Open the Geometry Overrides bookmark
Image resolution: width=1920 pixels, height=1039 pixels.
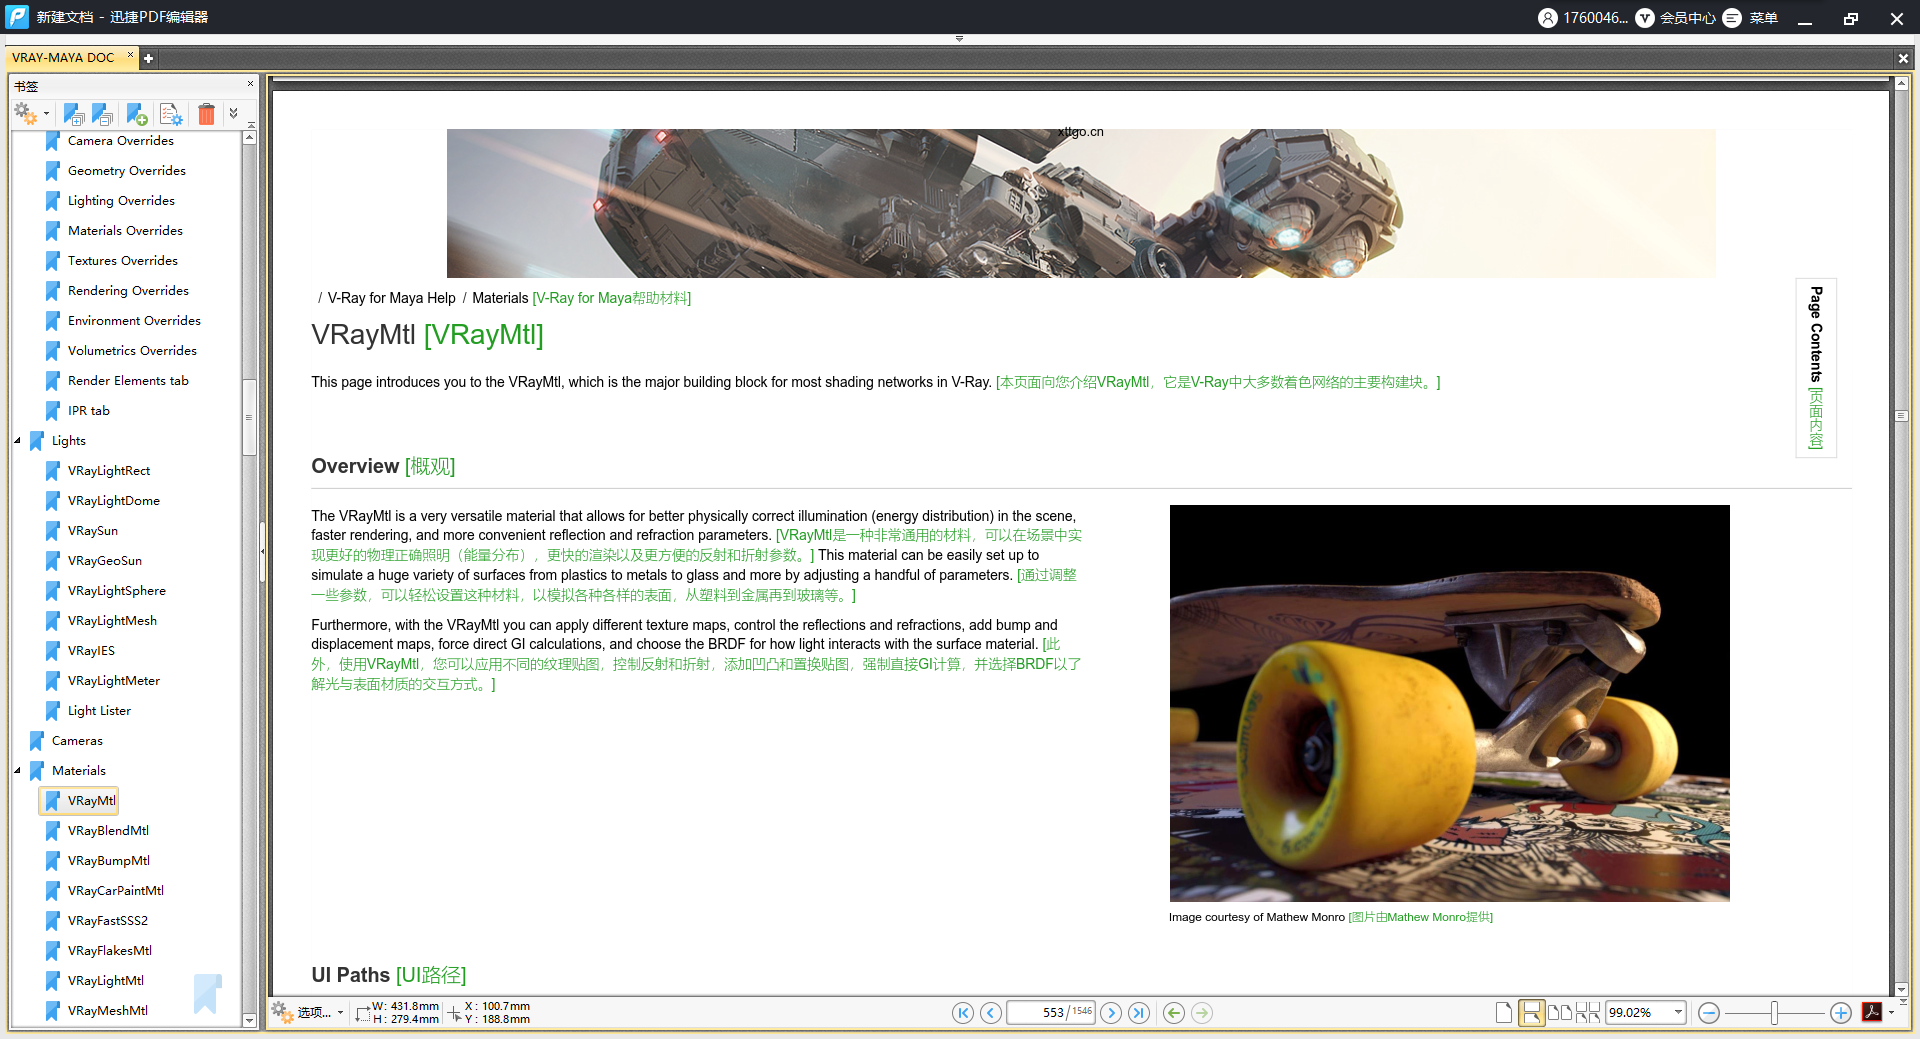coord(126,171)
